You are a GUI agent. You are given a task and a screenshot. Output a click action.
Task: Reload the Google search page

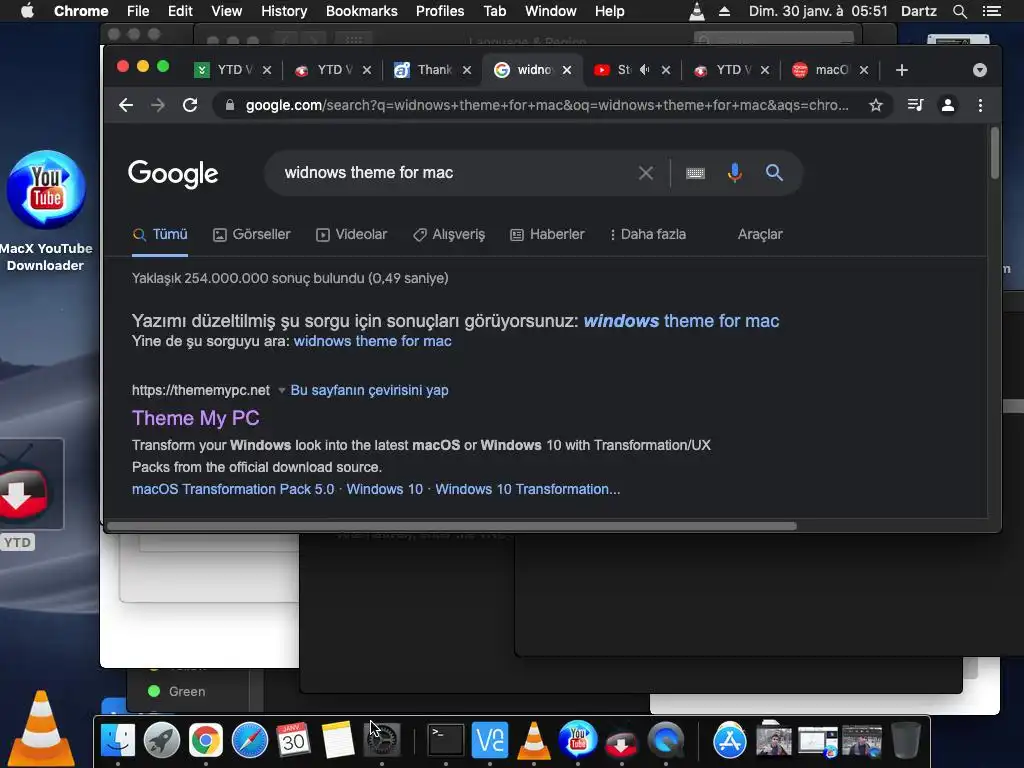click(190, 105)
